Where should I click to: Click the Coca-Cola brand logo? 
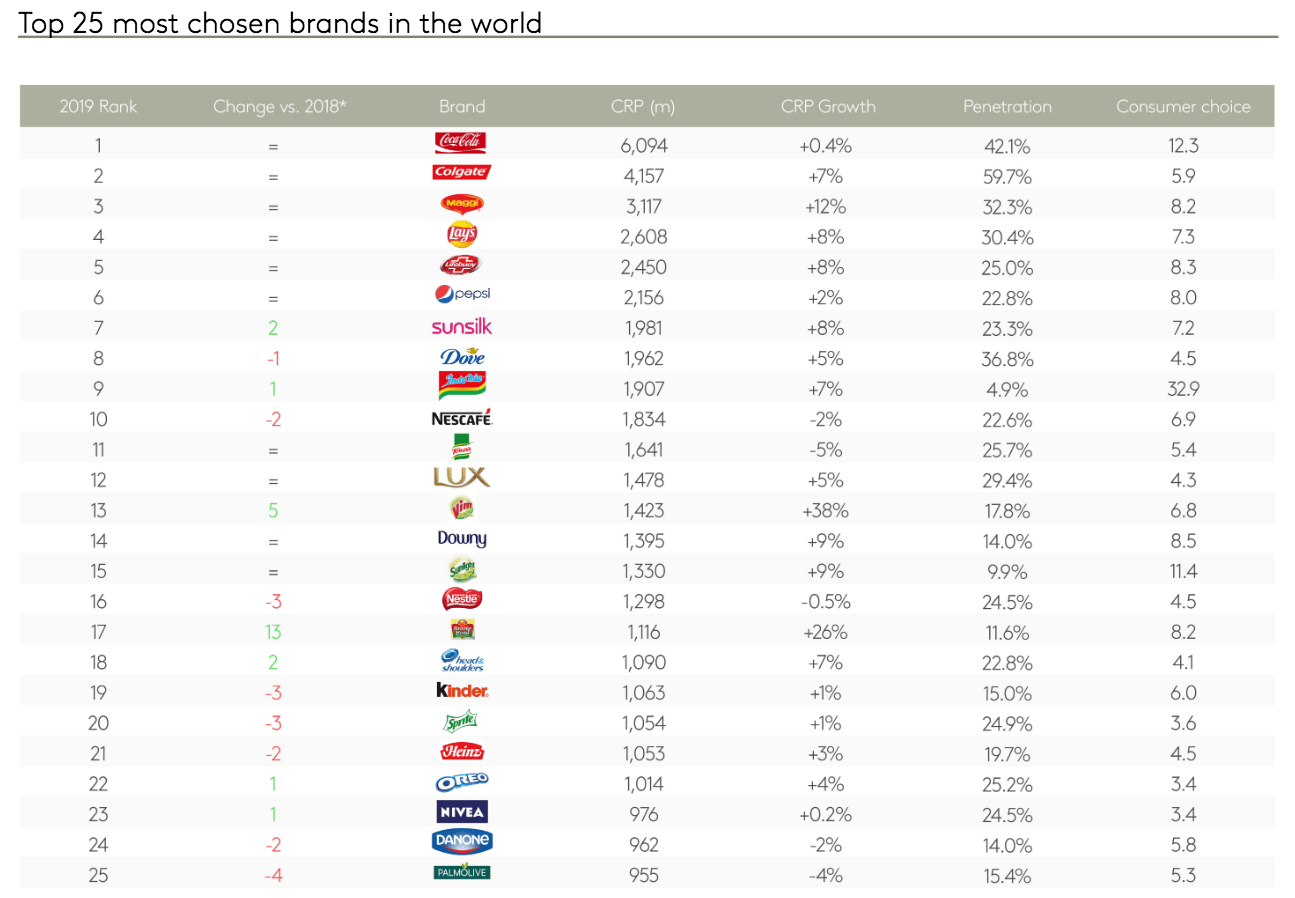[x=461, y=143]
